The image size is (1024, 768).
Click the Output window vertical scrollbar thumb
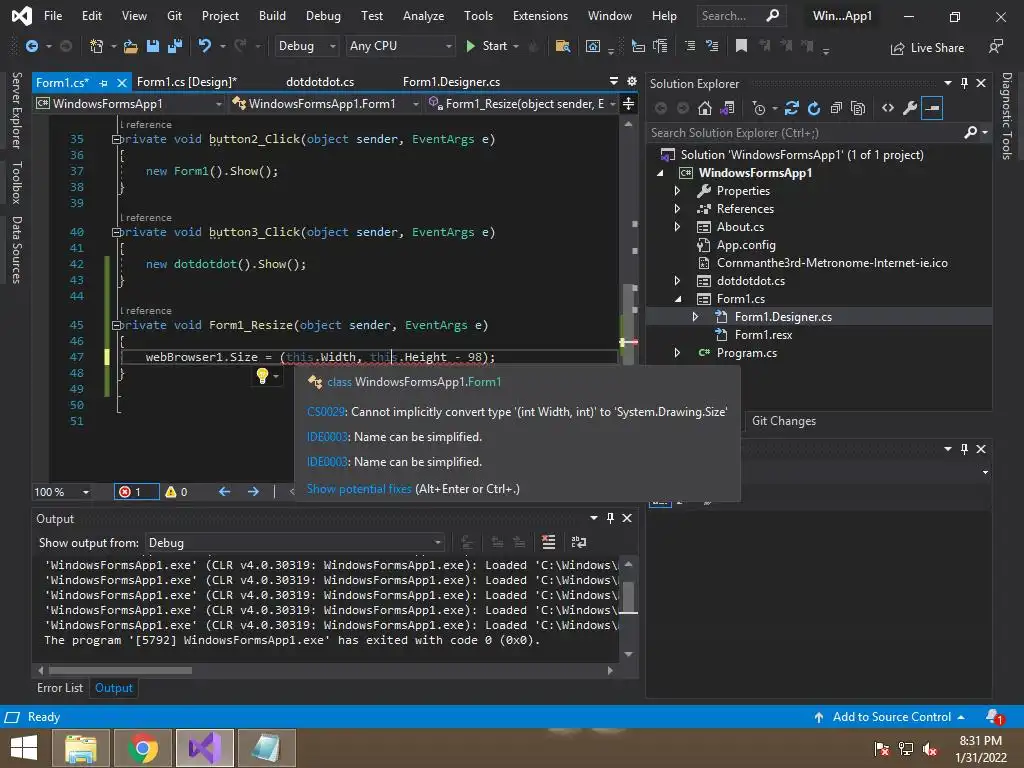628,597
